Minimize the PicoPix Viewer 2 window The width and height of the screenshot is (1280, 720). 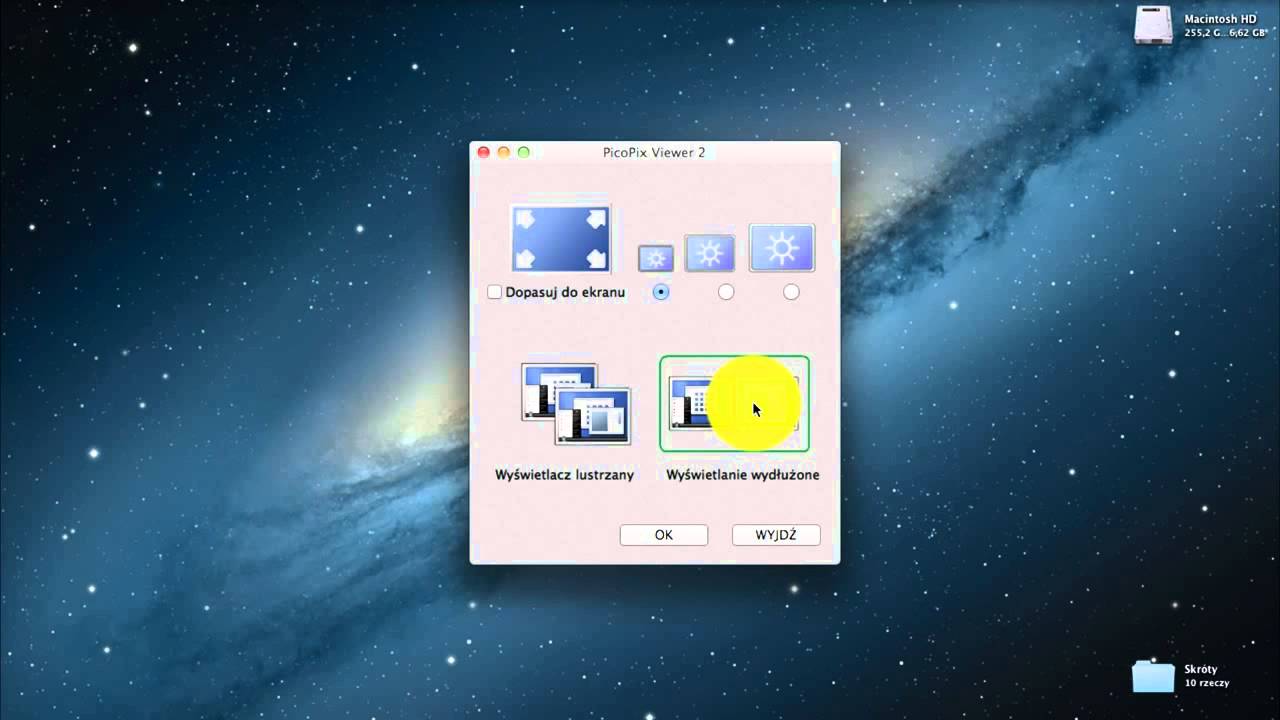(x=504, y=152)
